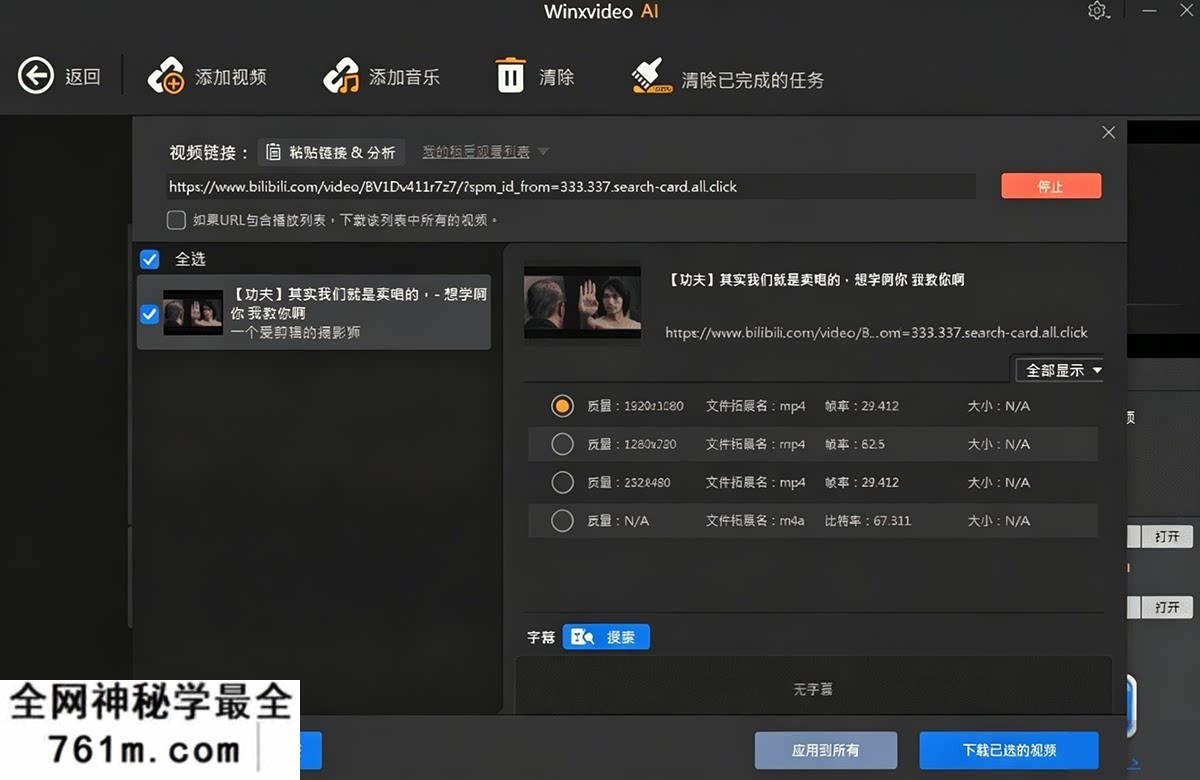Click the 搜索 subtitle button label
The width and height of the screenshot is (1200, 780).
point(621,637)
